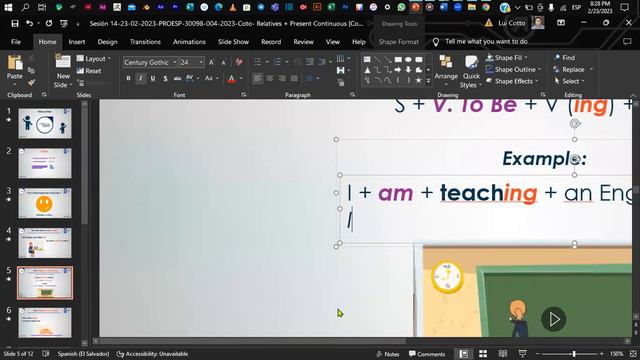Decrease font size with small A icon
The height and width of the screenshot is (360, 640).
(x=223, y=62)
